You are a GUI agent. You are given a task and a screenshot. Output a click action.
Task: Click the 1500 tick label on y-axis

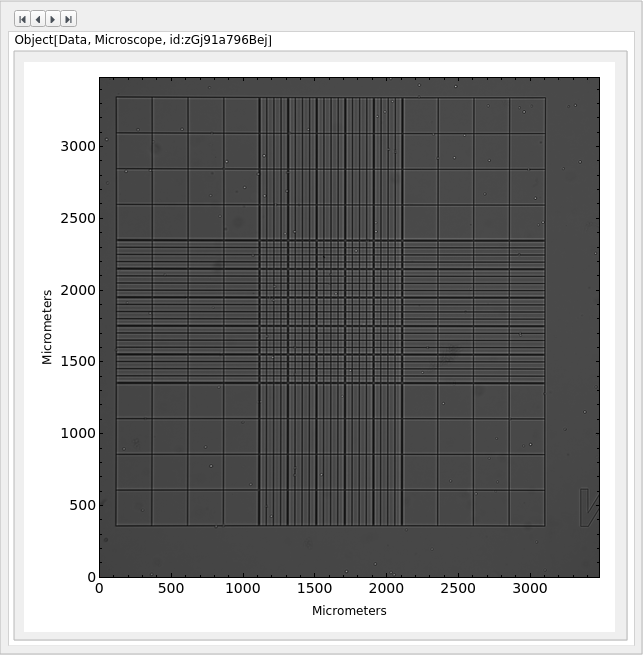coord(77,362)
